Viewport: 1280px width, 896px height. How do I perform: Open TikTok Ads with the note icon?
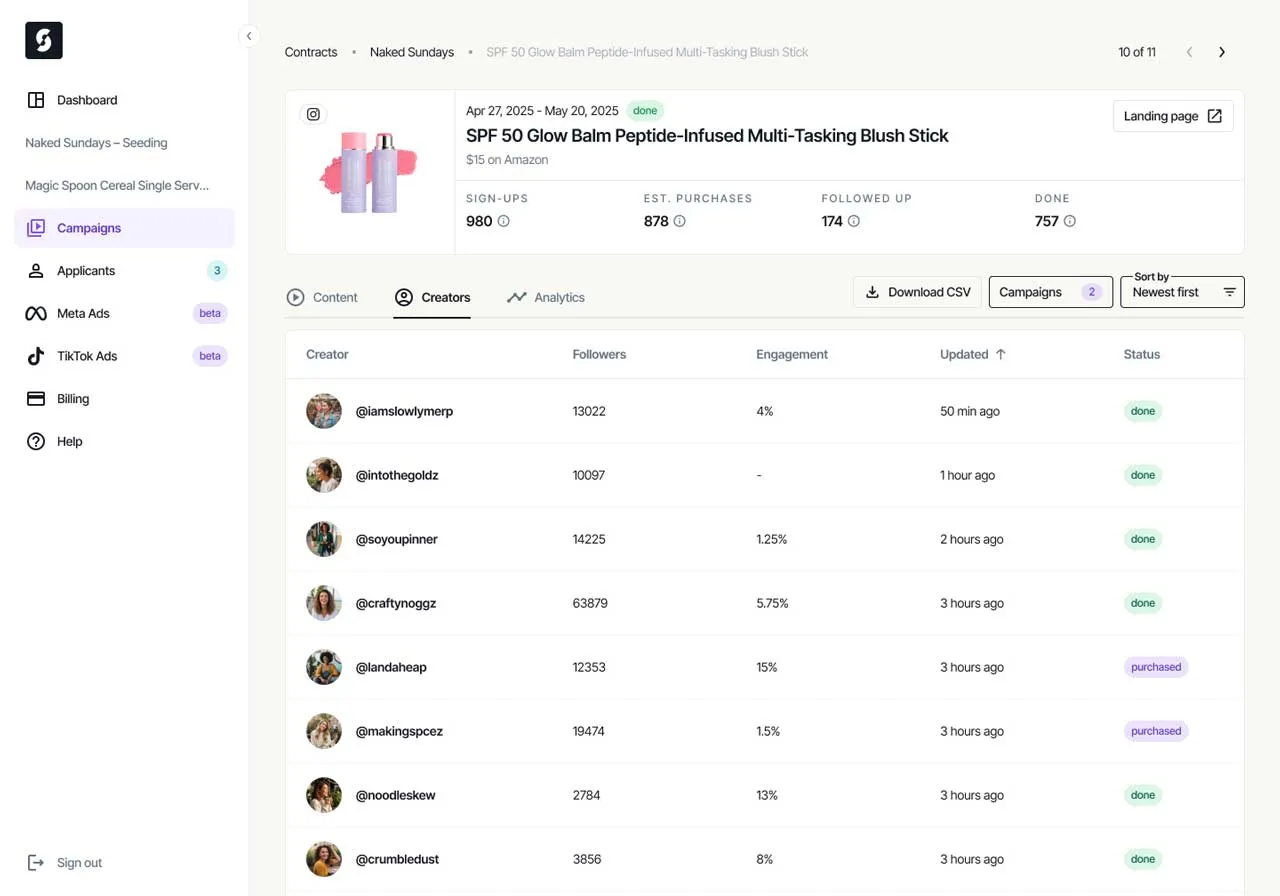[x=36, y=356]
